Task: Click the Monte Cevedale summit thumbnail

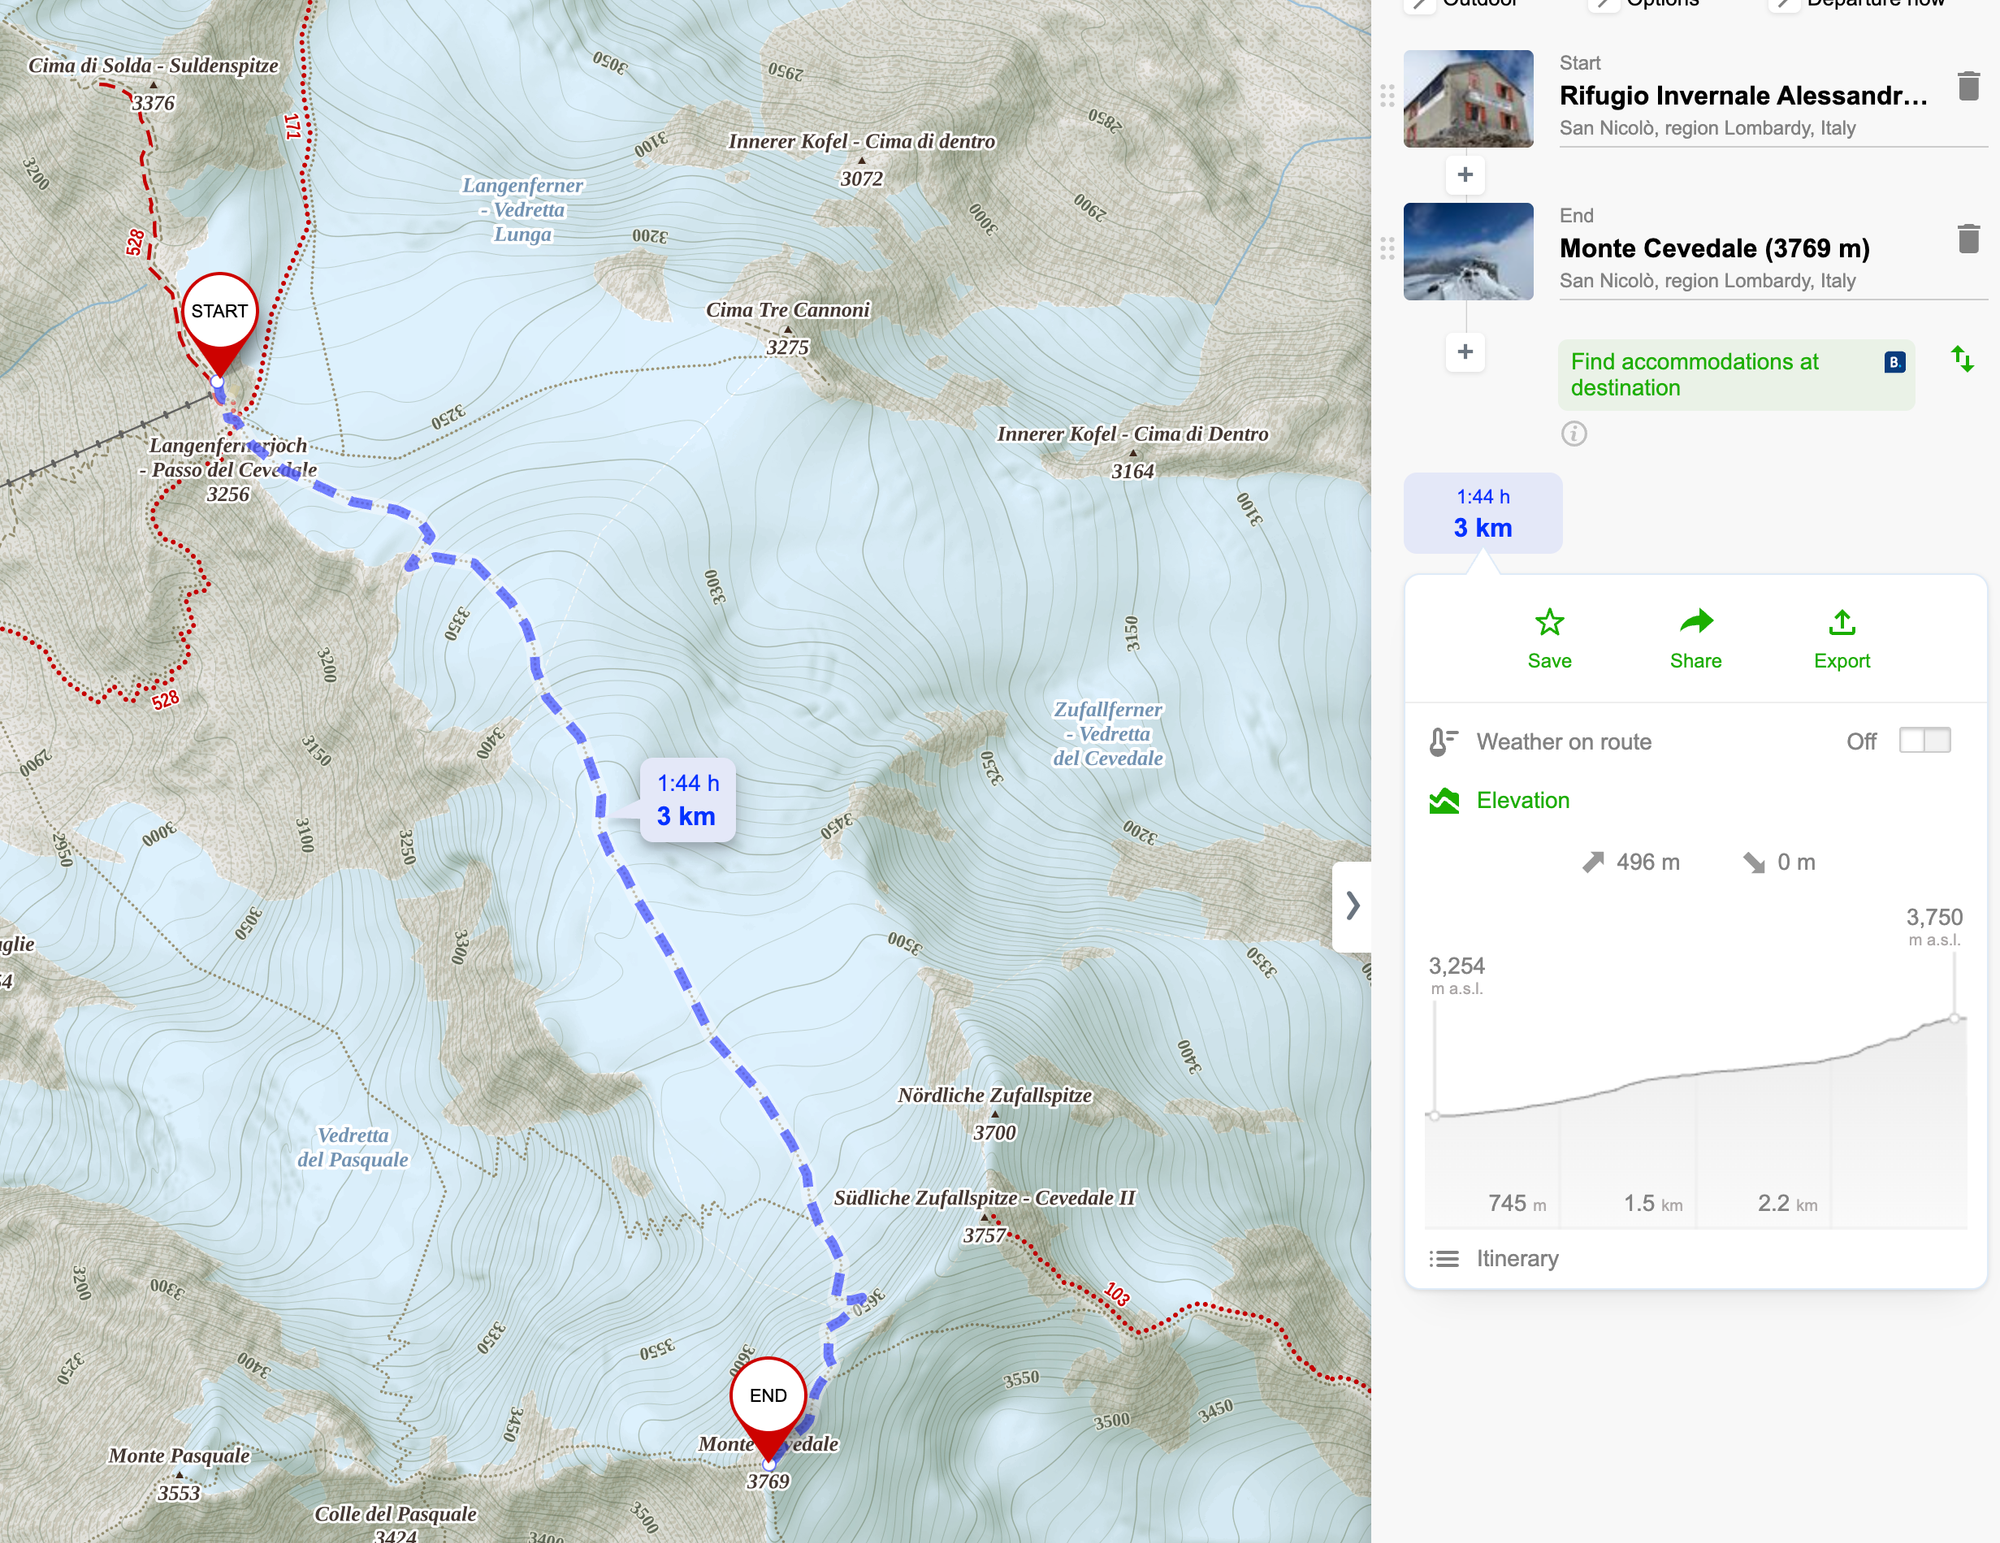Action: (1468, 252)
